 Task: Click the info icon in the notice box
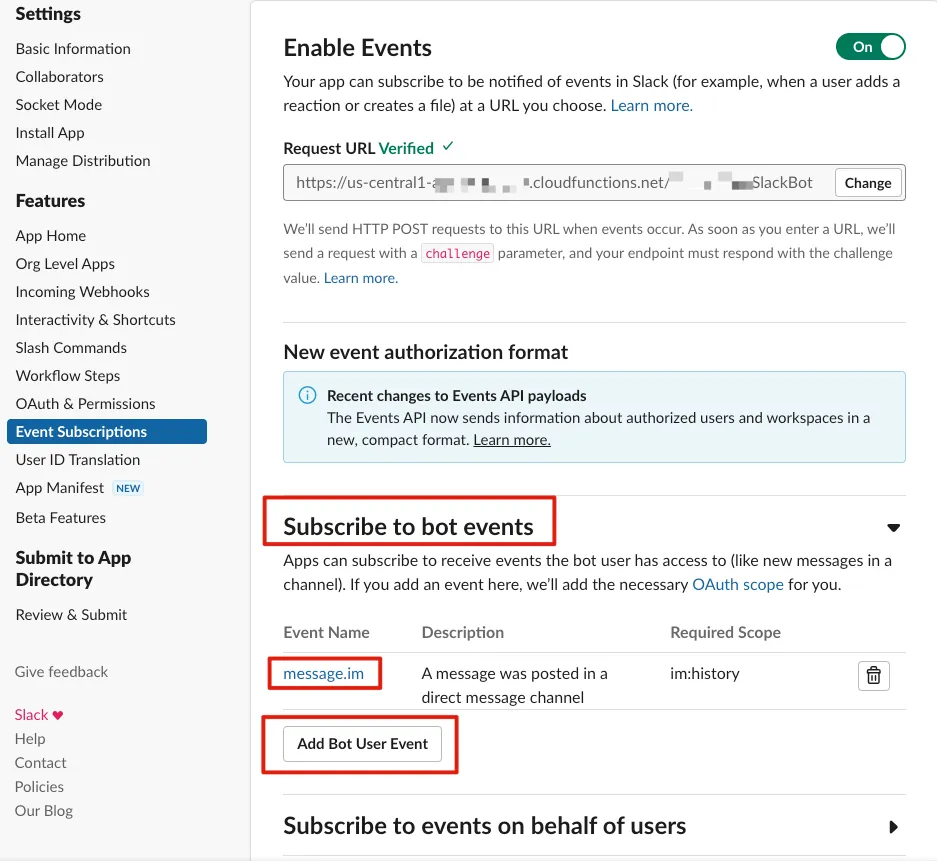tap(308, 395)
